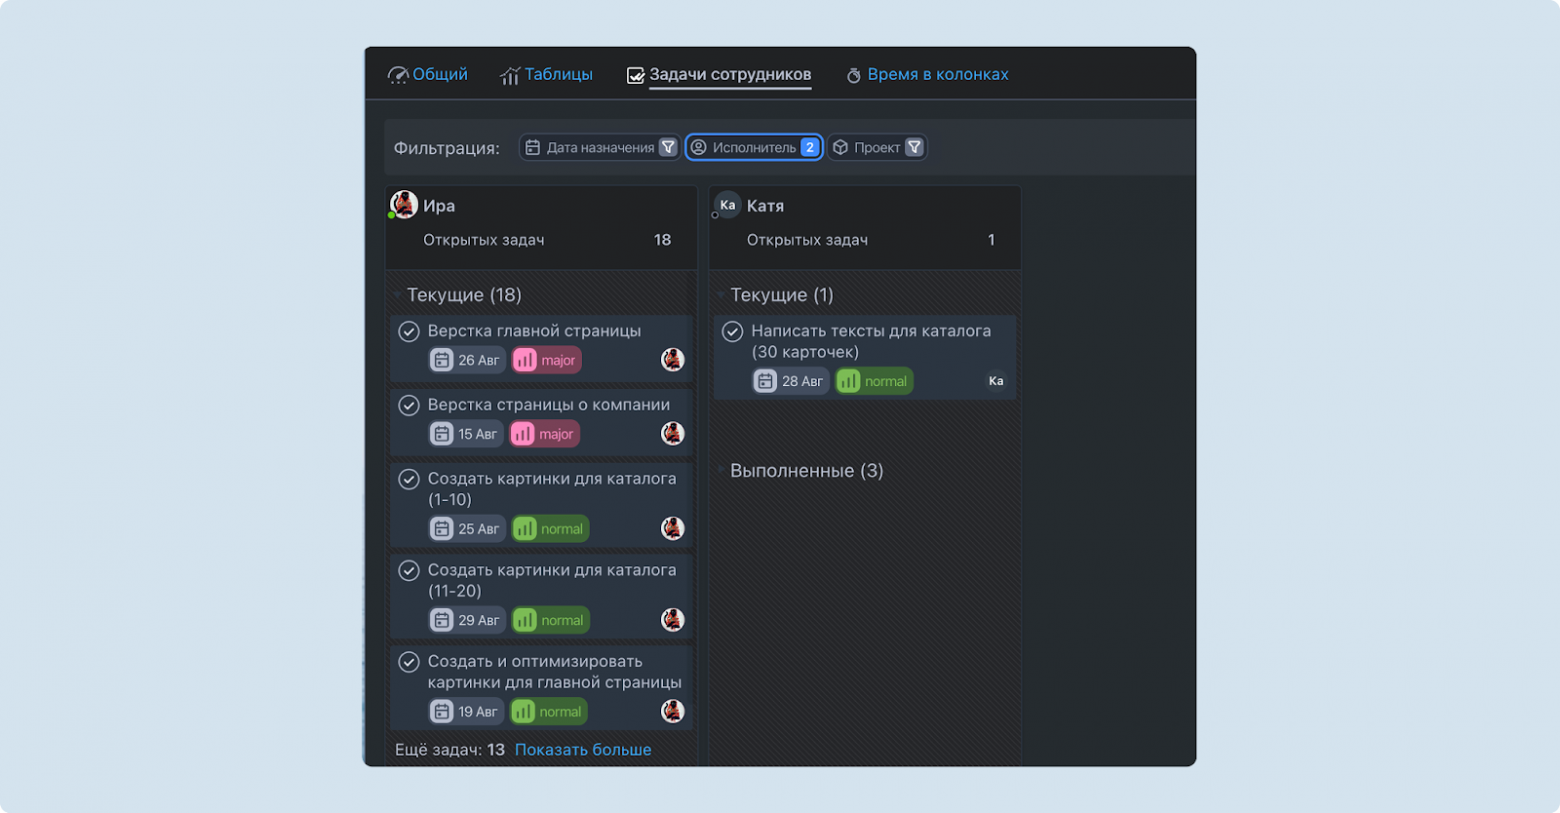Click assignee avatar on Верстка главной страницы
Image resolution: width=1560 pixels, height=813 pixels.
tap(673, 360)
